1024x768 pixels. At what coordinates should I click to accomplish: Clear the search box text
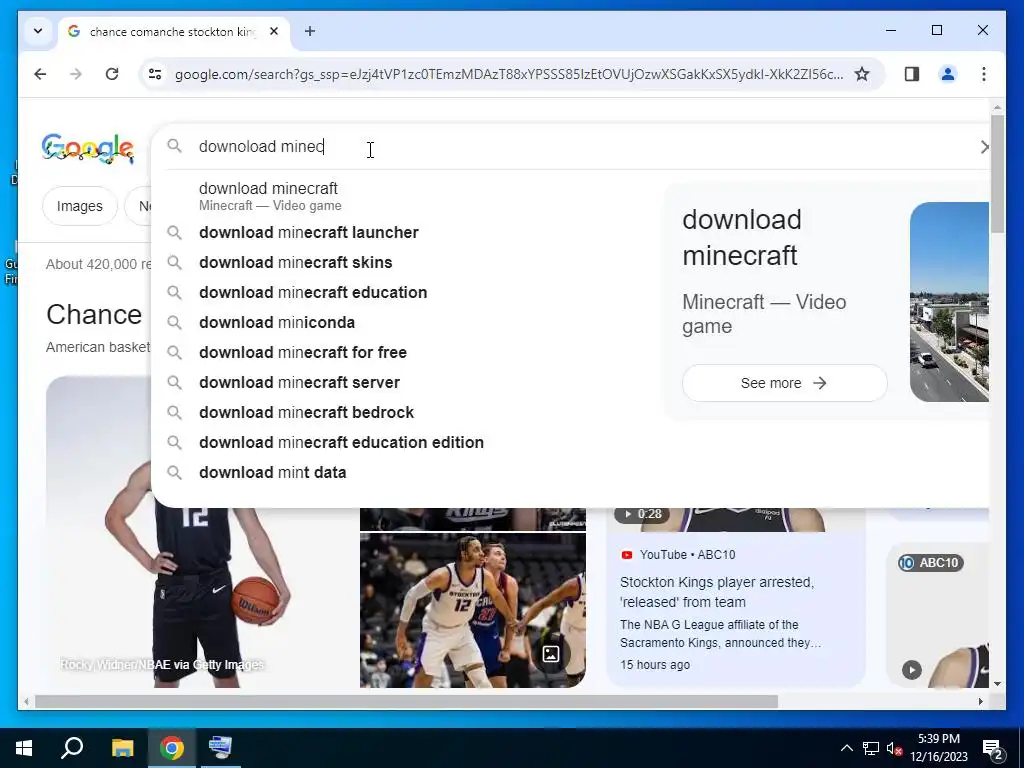(x=984, y=147)
